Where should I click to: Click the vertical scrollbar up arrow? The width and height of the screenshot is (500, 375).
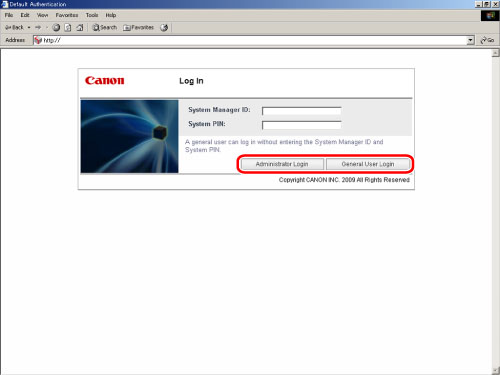click(x=495, y=53)
